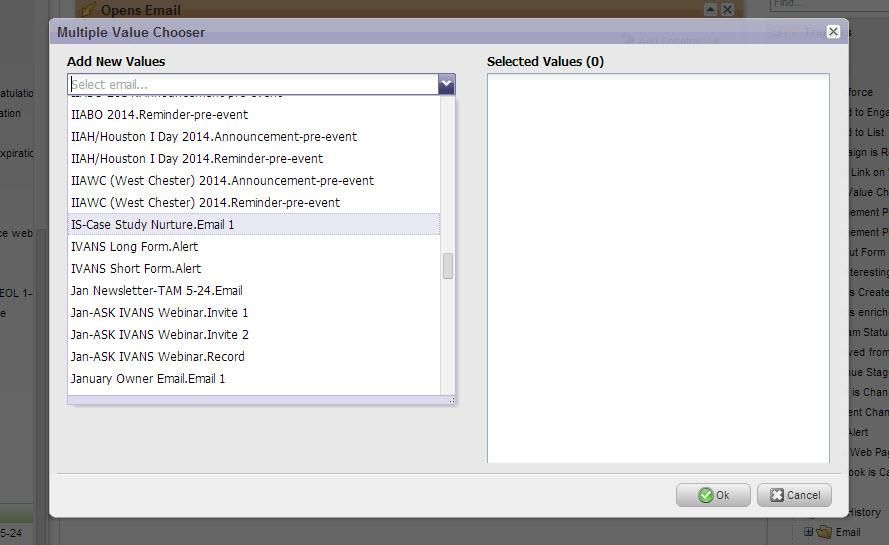
Task: Click inside the Selected Values box
Action: coord(657,268)
